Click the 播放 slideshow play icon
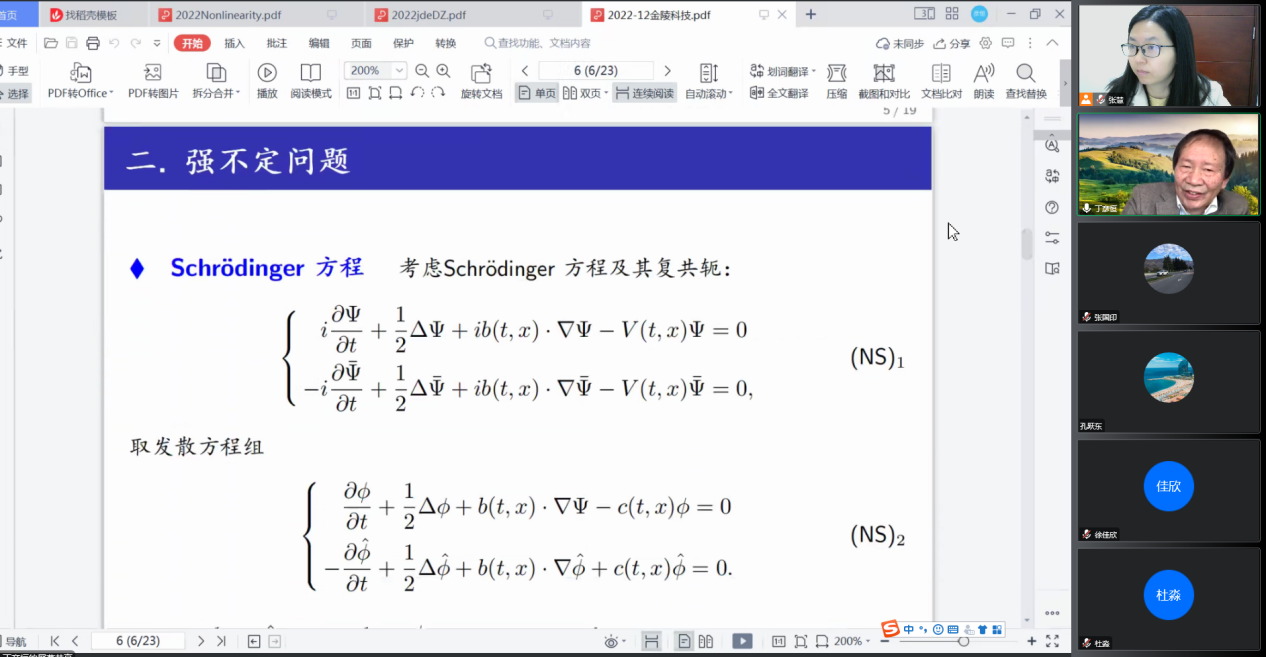The height and width of the screenshot is (657, 1266). click(267, 73)
